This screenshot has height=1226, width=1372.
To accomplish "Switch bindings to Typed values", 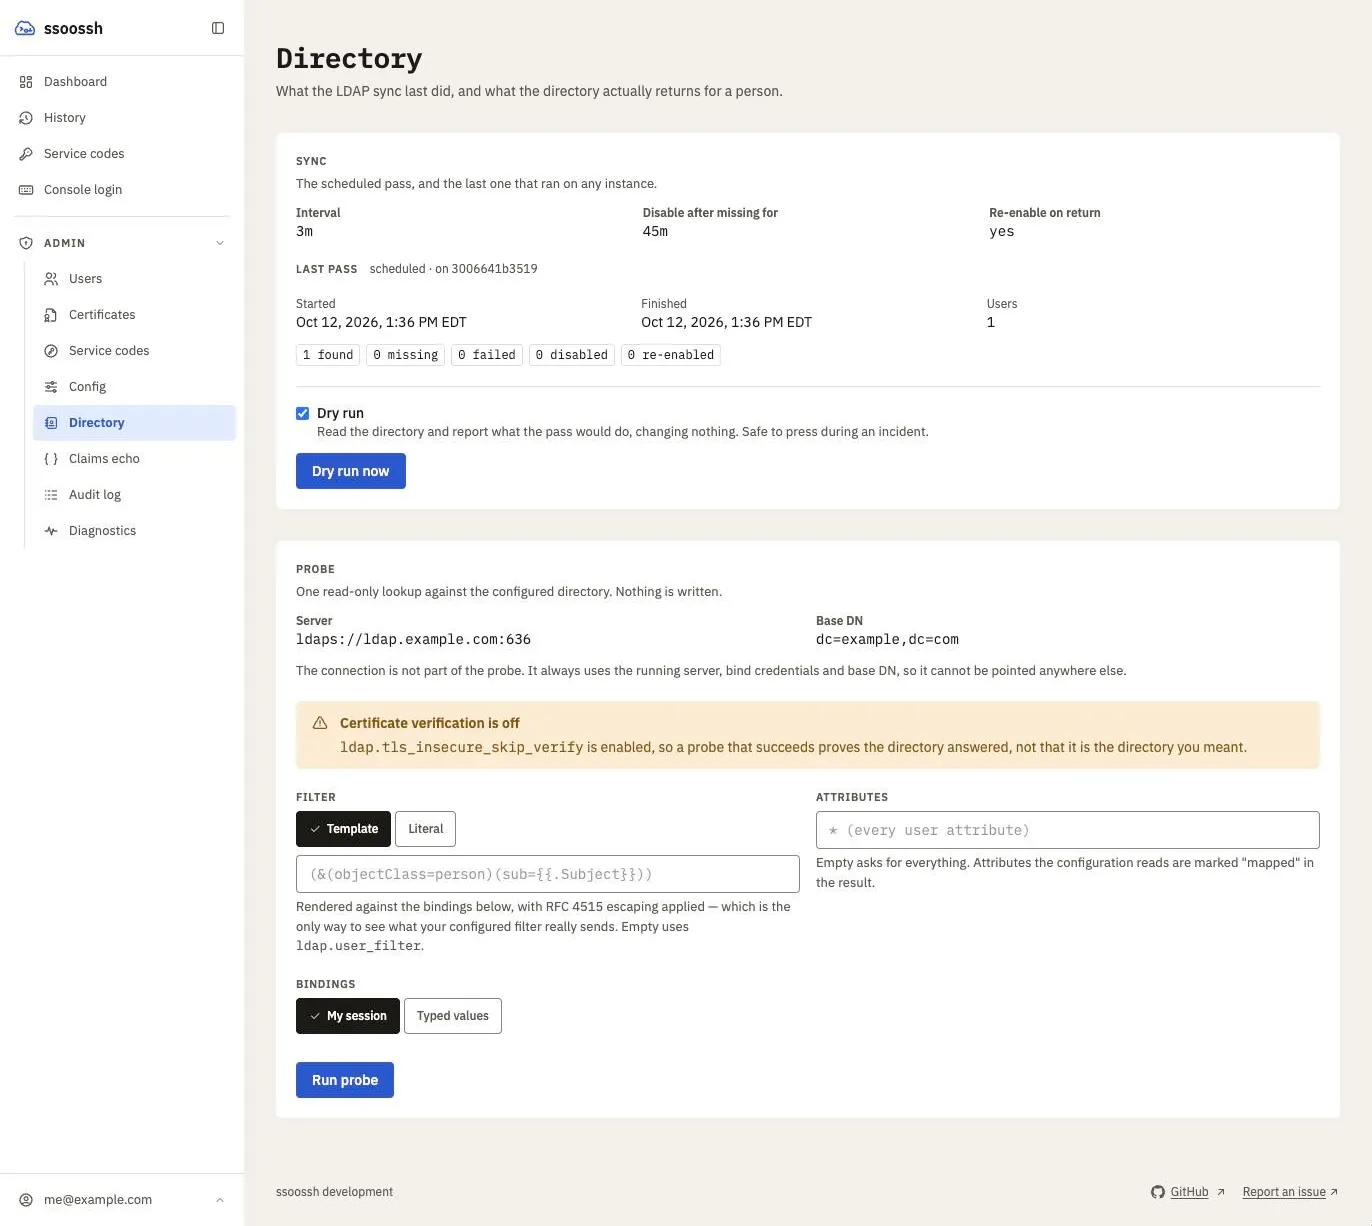I will pyautogui.click(x=452, y=1016).
